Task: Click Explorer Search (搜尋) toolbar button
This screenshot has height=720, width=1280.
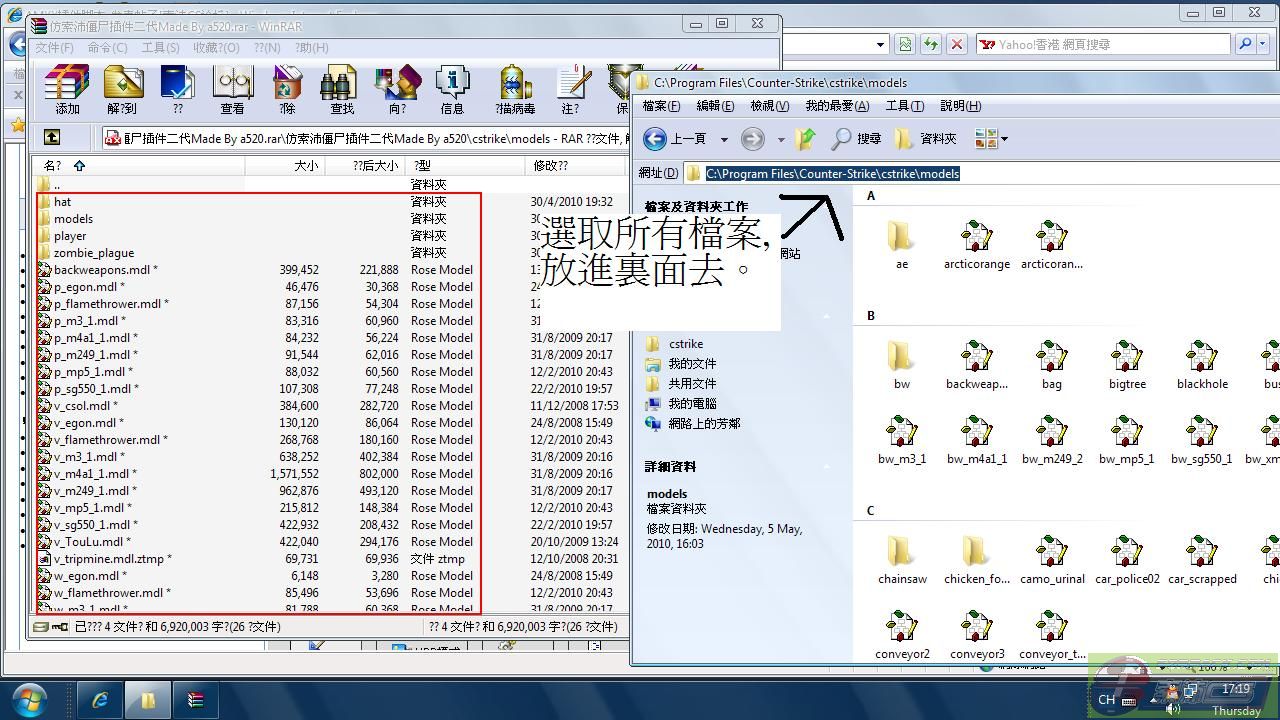Action: tap(856, 139)
